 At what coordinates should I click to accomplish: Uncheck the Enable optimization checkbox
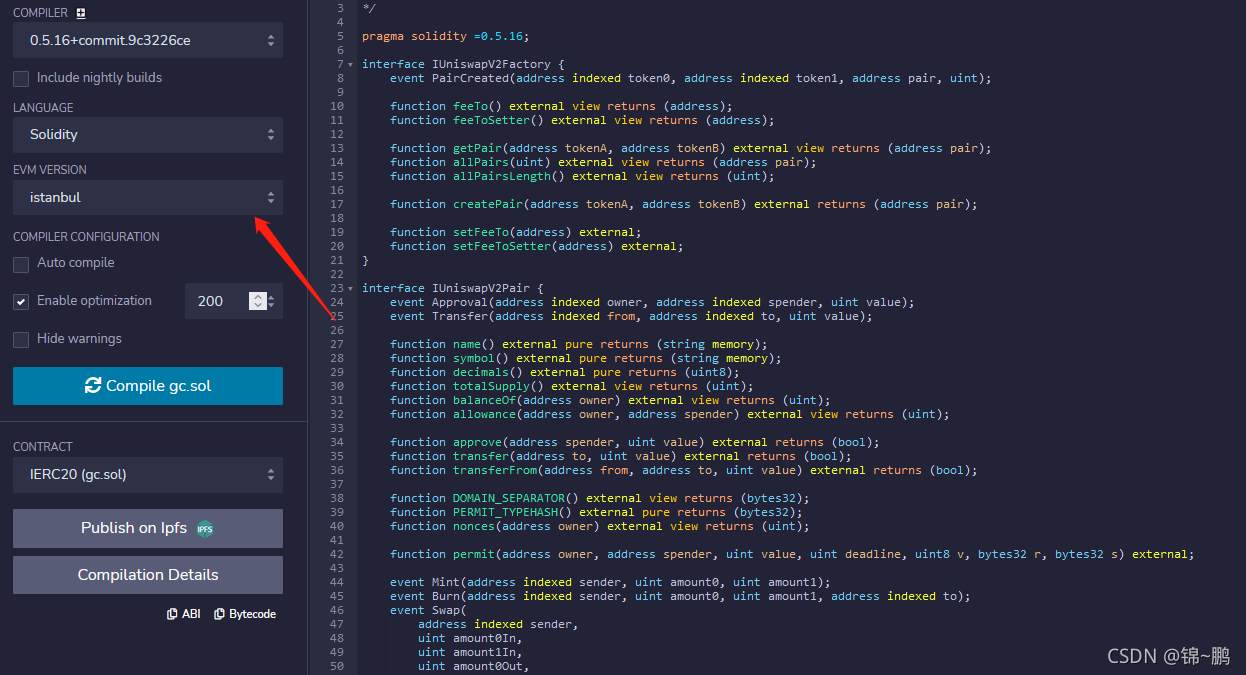coord(21,301)
